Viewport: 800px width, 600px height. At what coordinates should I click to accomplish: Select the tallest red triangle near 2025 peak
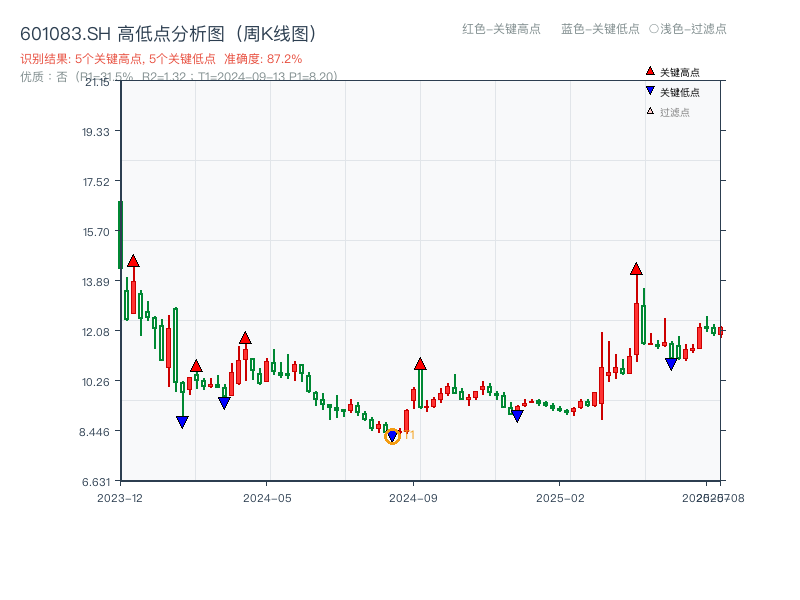point(636,268)
